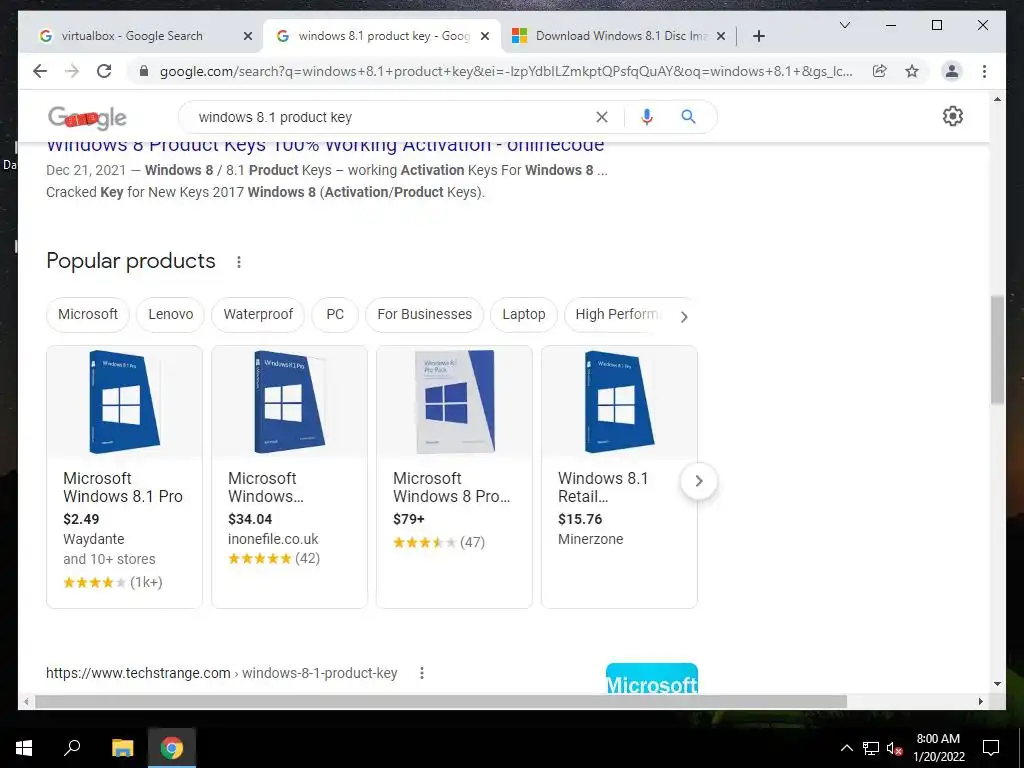
Task: Open Chrome tab search dropdown arrow
Action: [844, 25]
